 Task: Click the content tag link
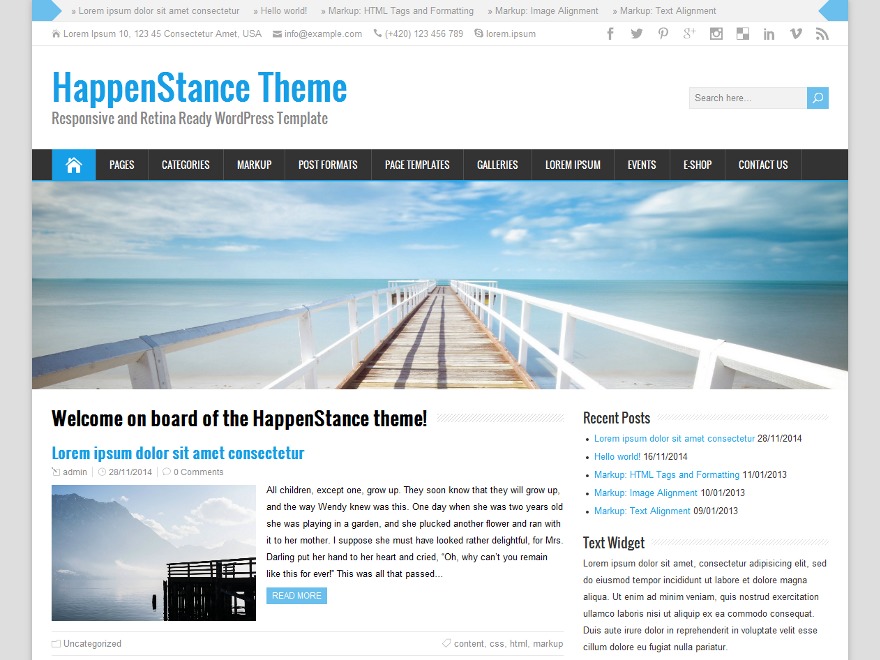pos(469,644)
